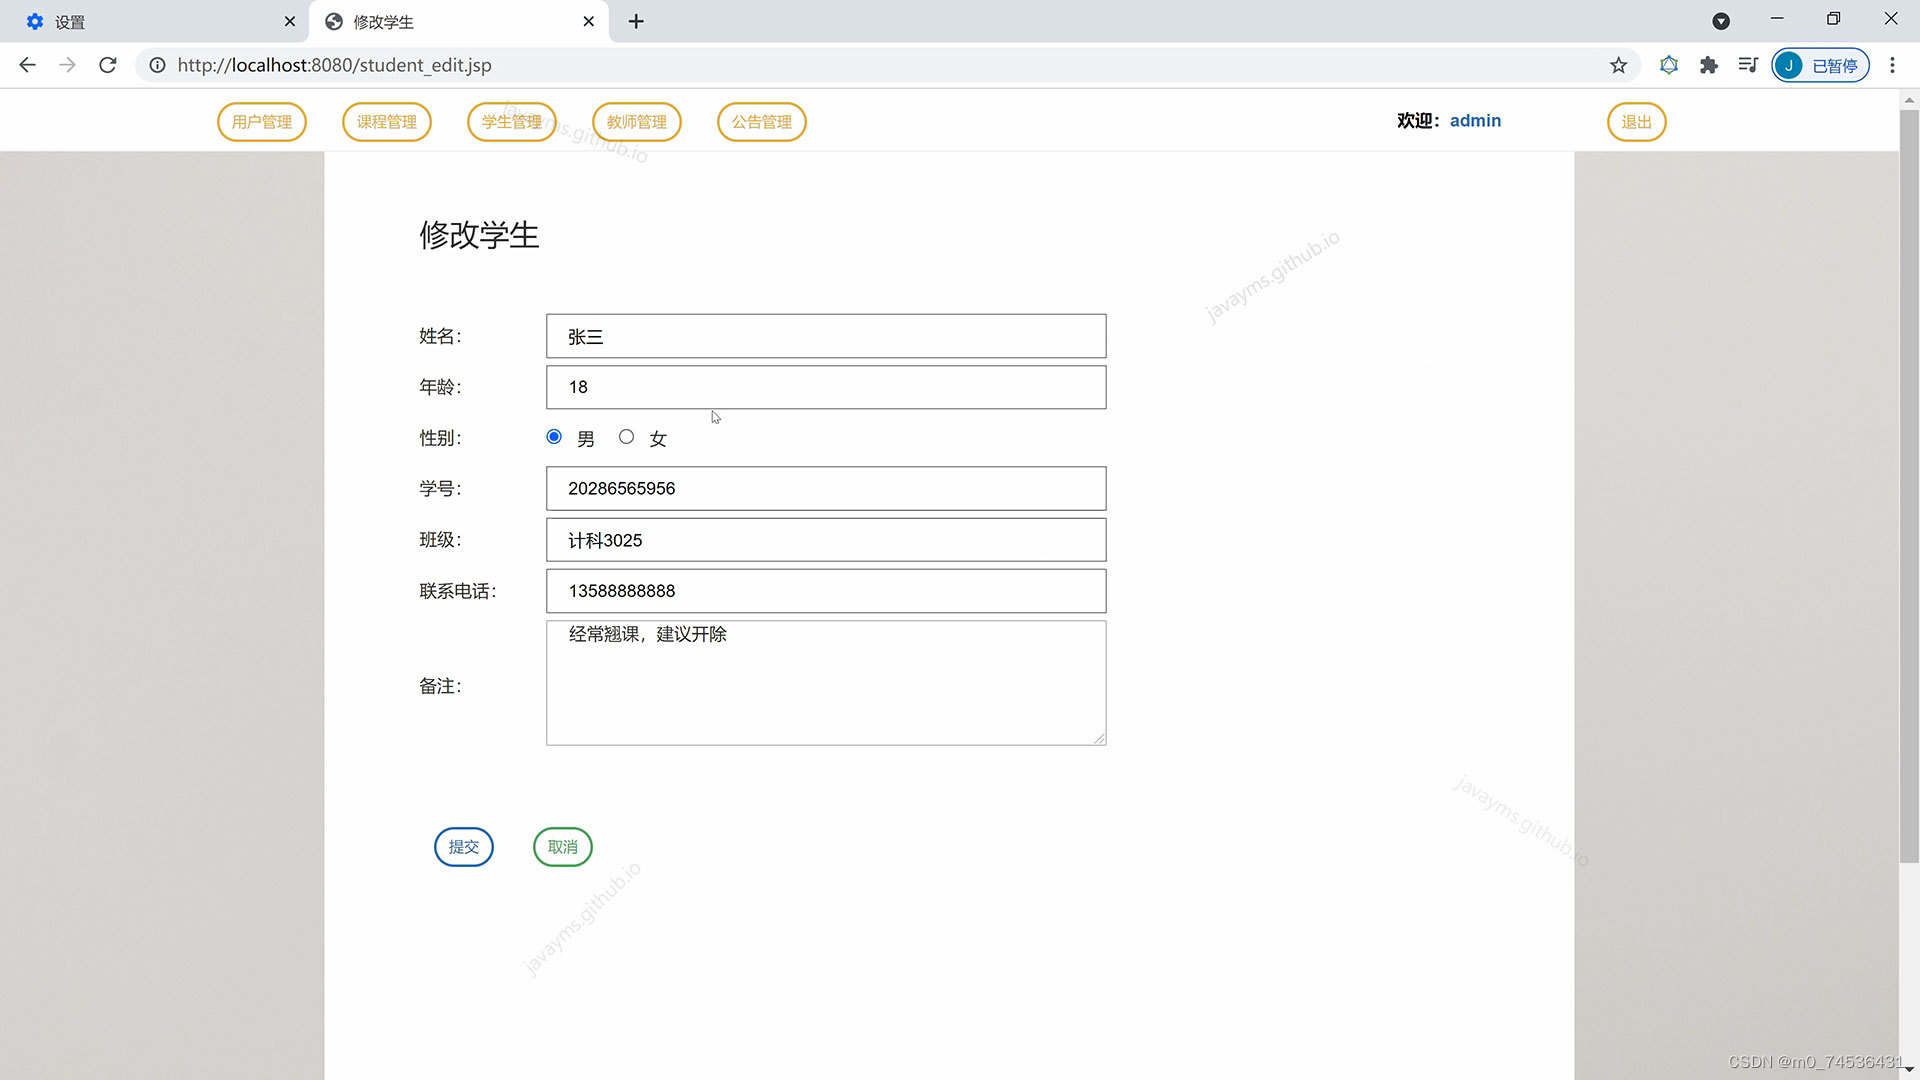The width and height of the screenshot is (1920, 1080).
Task: Click the bookmark star in the address bar
Action: click(x=1618, y=65)
